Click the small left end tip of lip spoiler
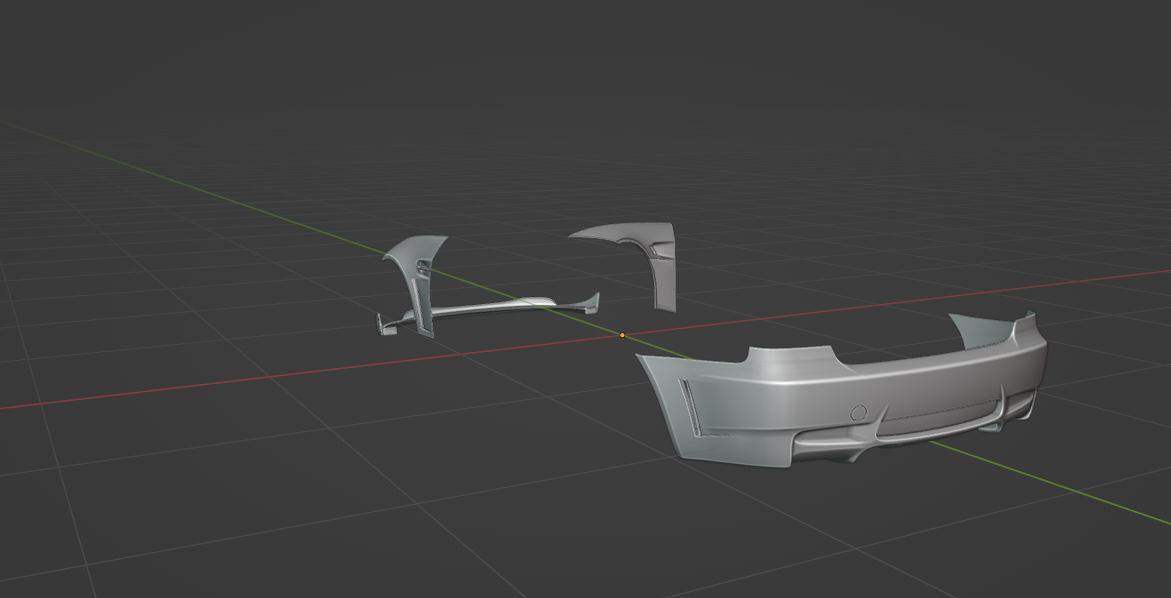The image size is (1171, 598). click(381, 322)
